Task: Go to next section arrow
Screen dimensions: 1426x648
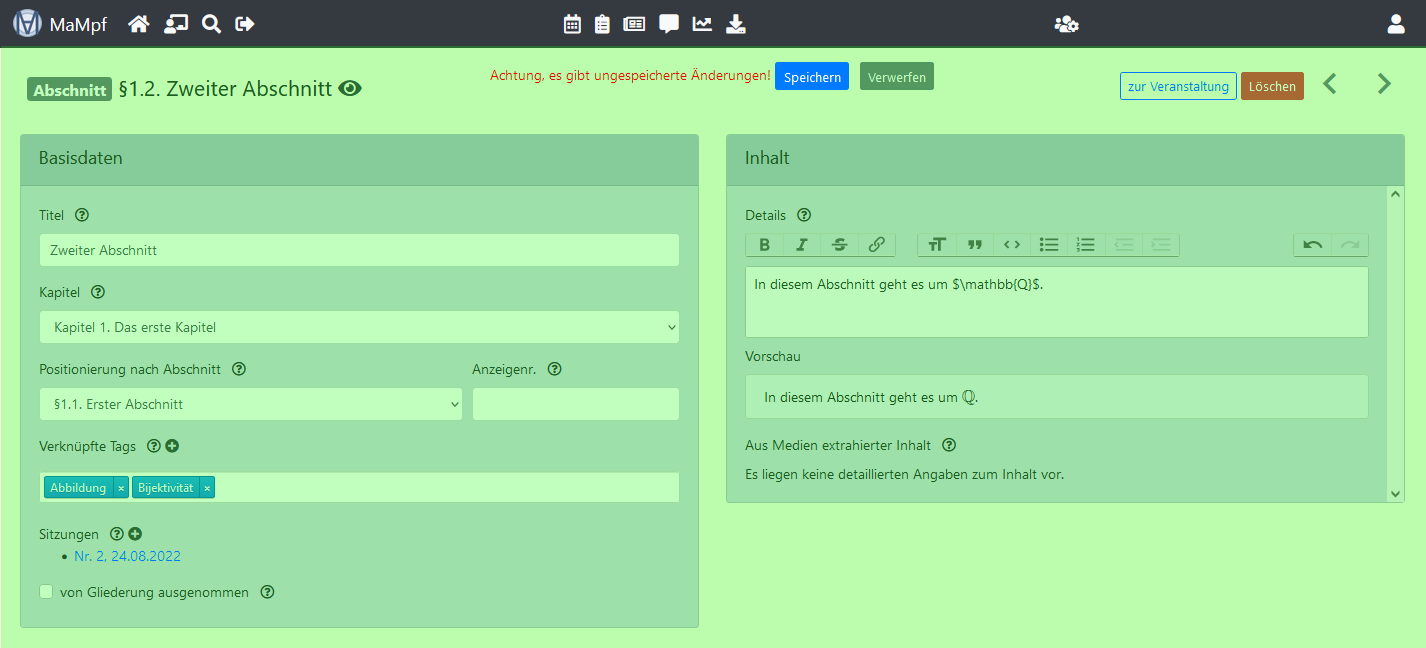Action: pyautogui.click(x=1384, y=84)
